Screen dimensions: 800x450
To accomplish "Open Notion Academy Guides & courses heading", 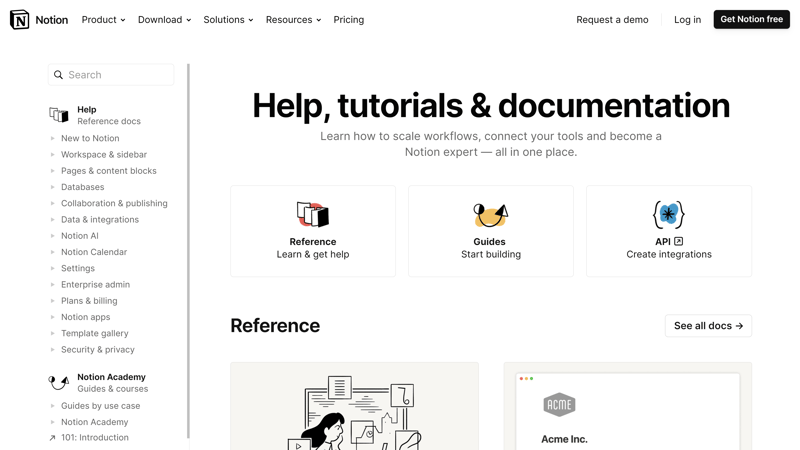I will coord(112,383).
